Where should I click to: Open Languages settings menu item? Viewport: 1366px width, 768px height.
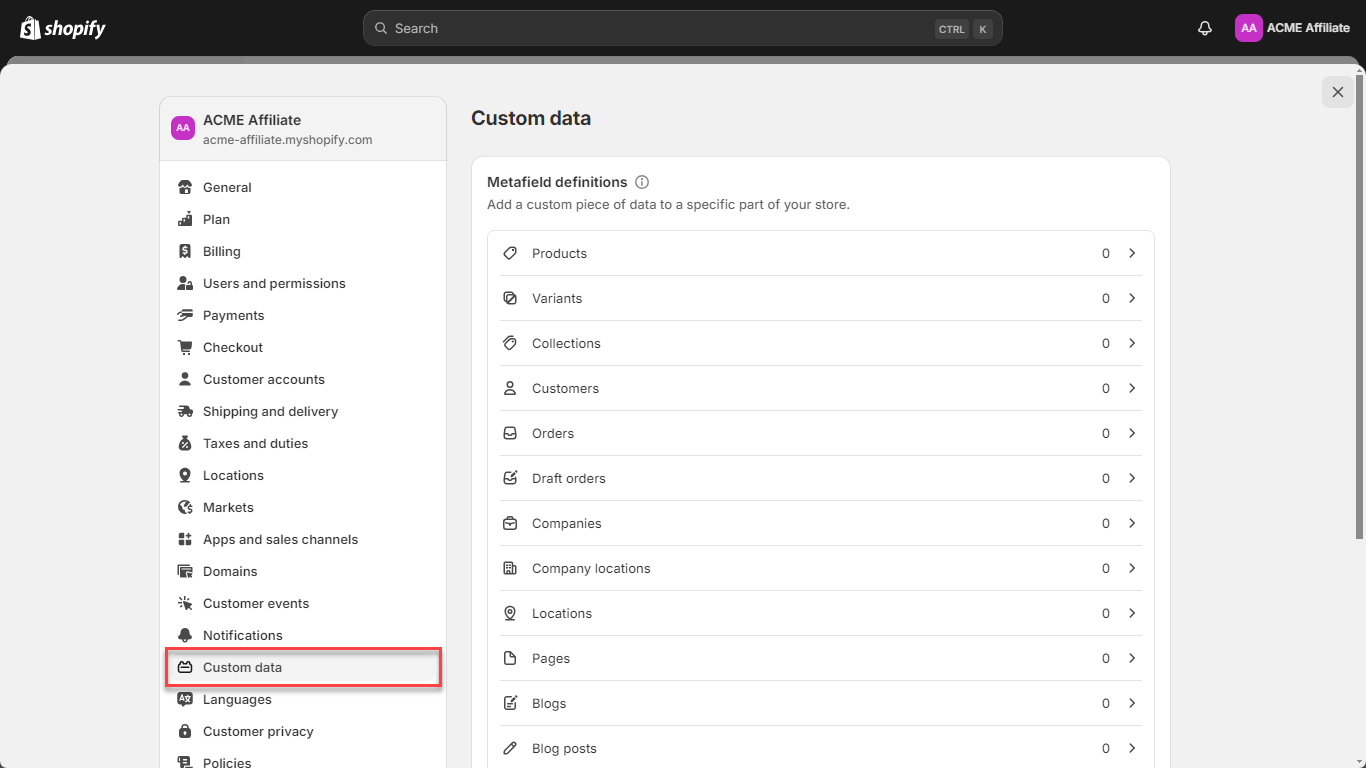[x=303, y=699]
